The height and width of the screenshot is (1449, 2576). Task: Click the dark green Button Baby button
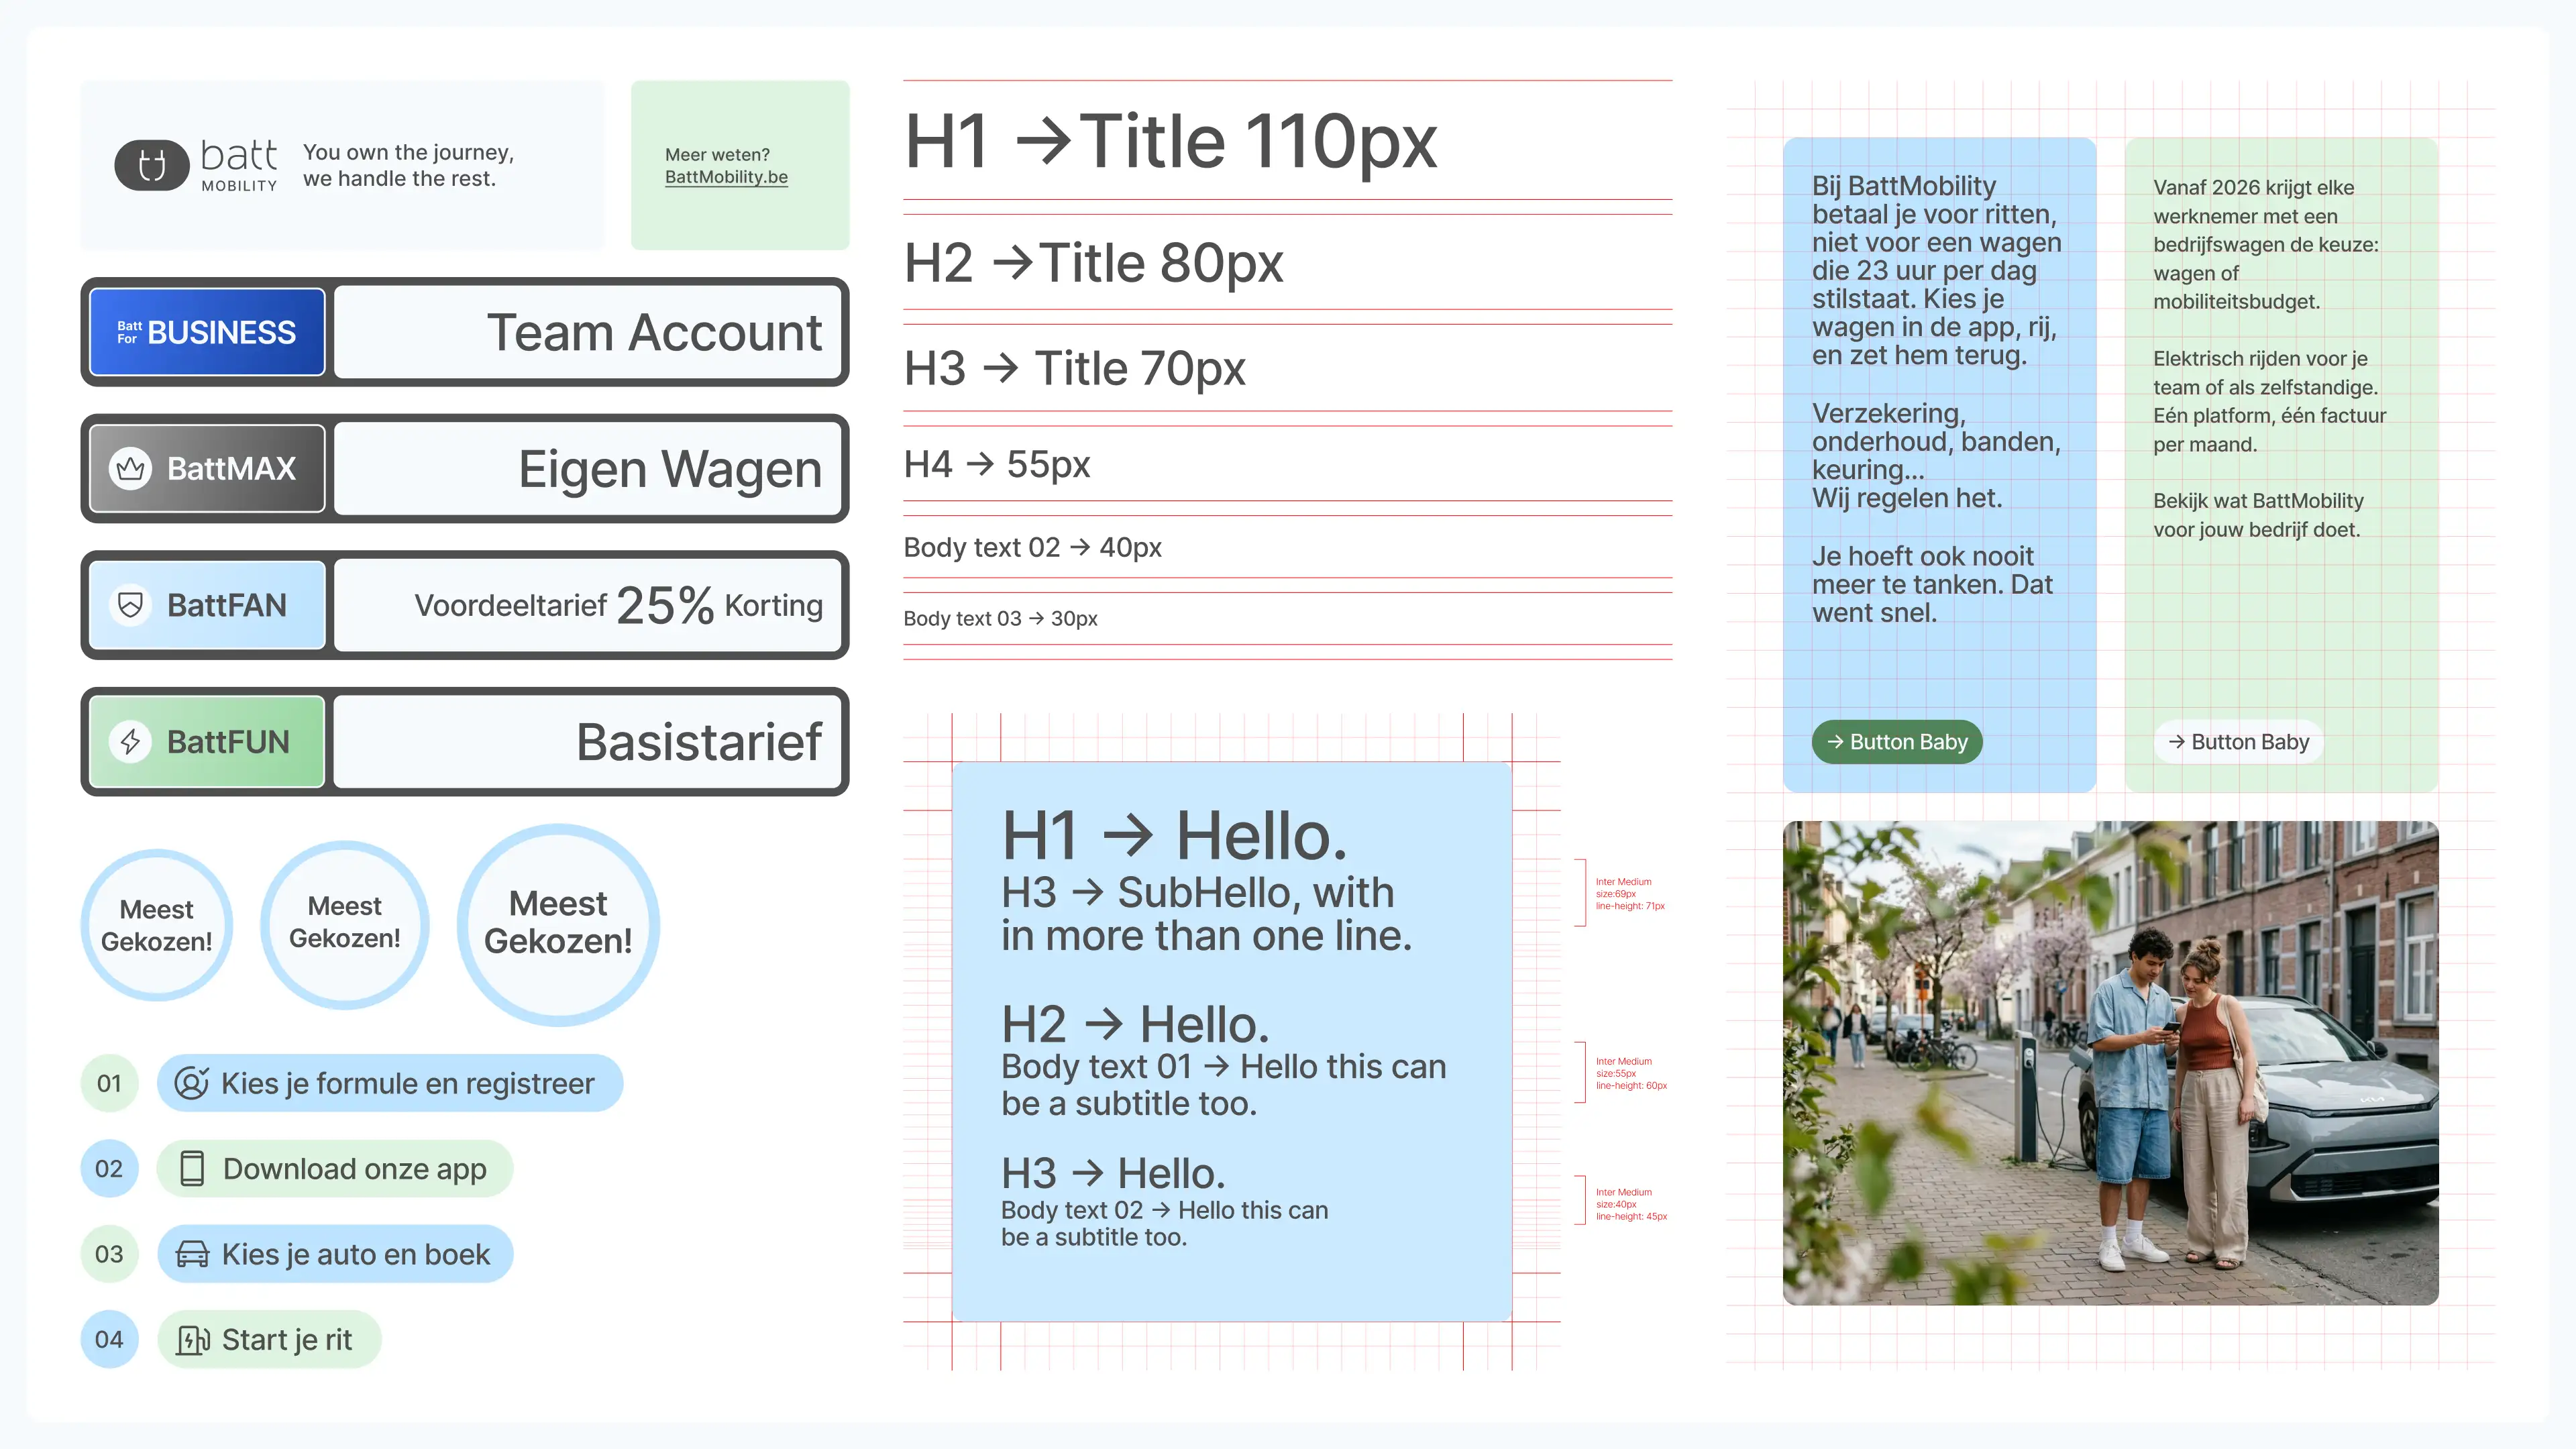point(1897,742)
